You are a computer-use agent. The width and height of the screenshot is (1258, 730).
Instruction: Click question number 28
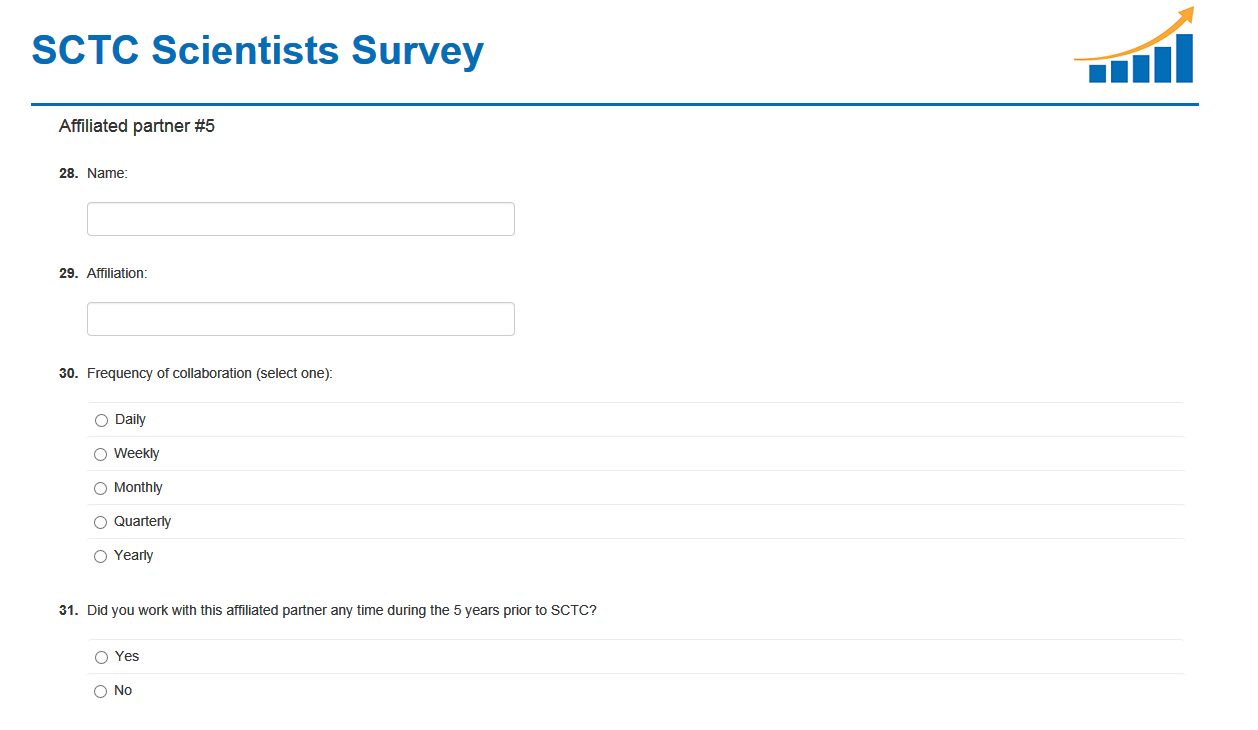(x=68, y=173)
